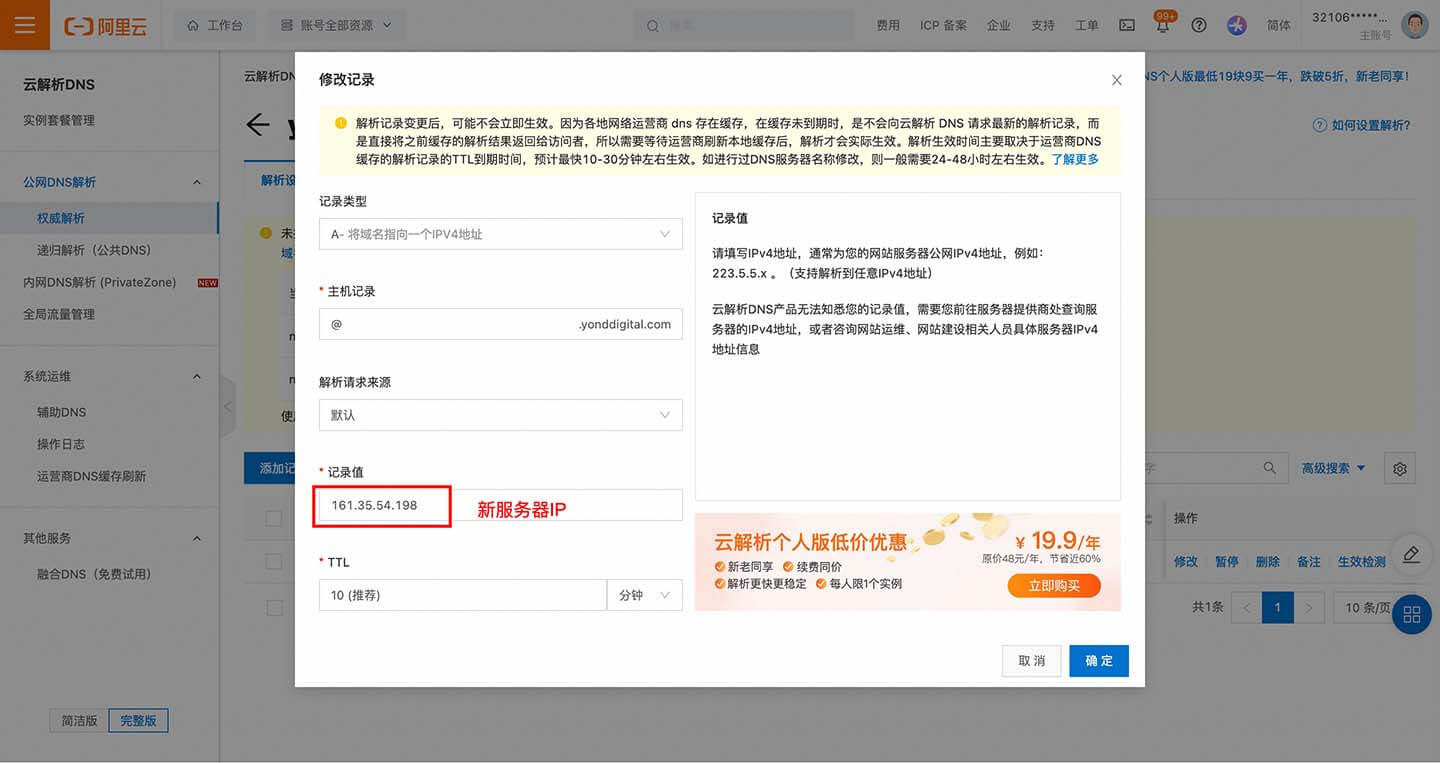This screenshot has height=763, width=1440.
Task: Click the 备注 link in the record row
Action: [x=1309, y=562]
